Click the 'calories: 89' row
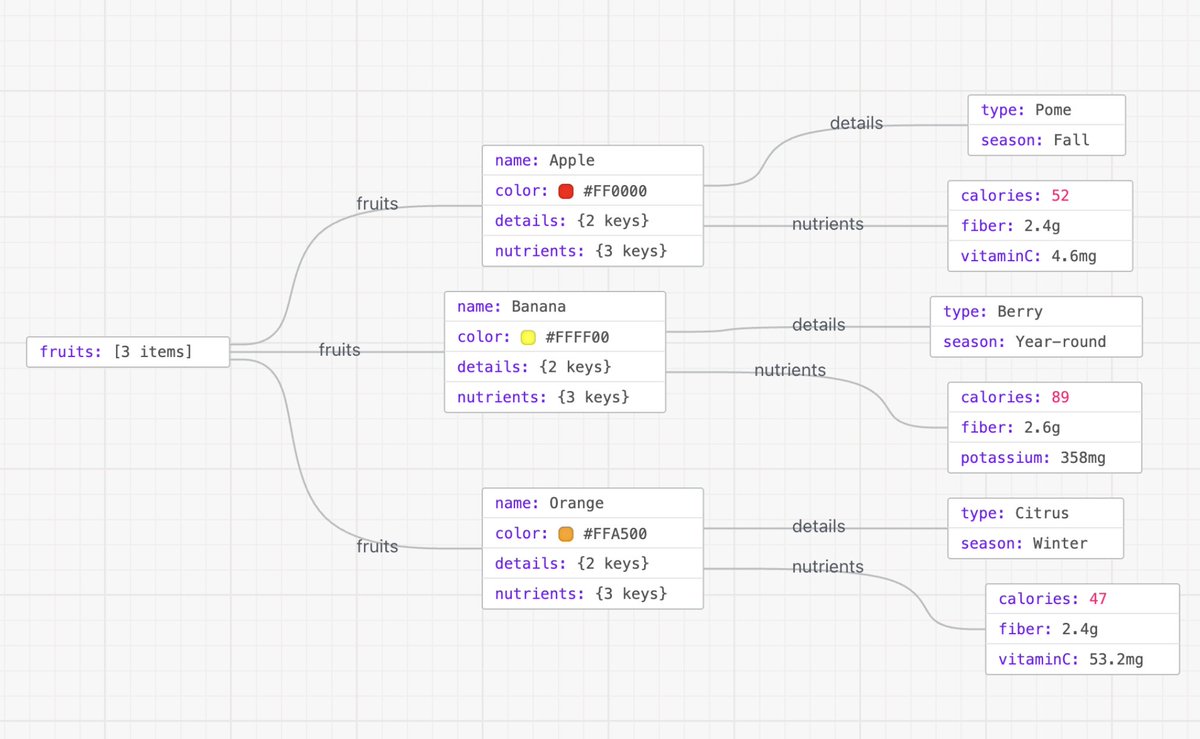The width and height of the screenshot is (1200, 739). point(1045,397)
